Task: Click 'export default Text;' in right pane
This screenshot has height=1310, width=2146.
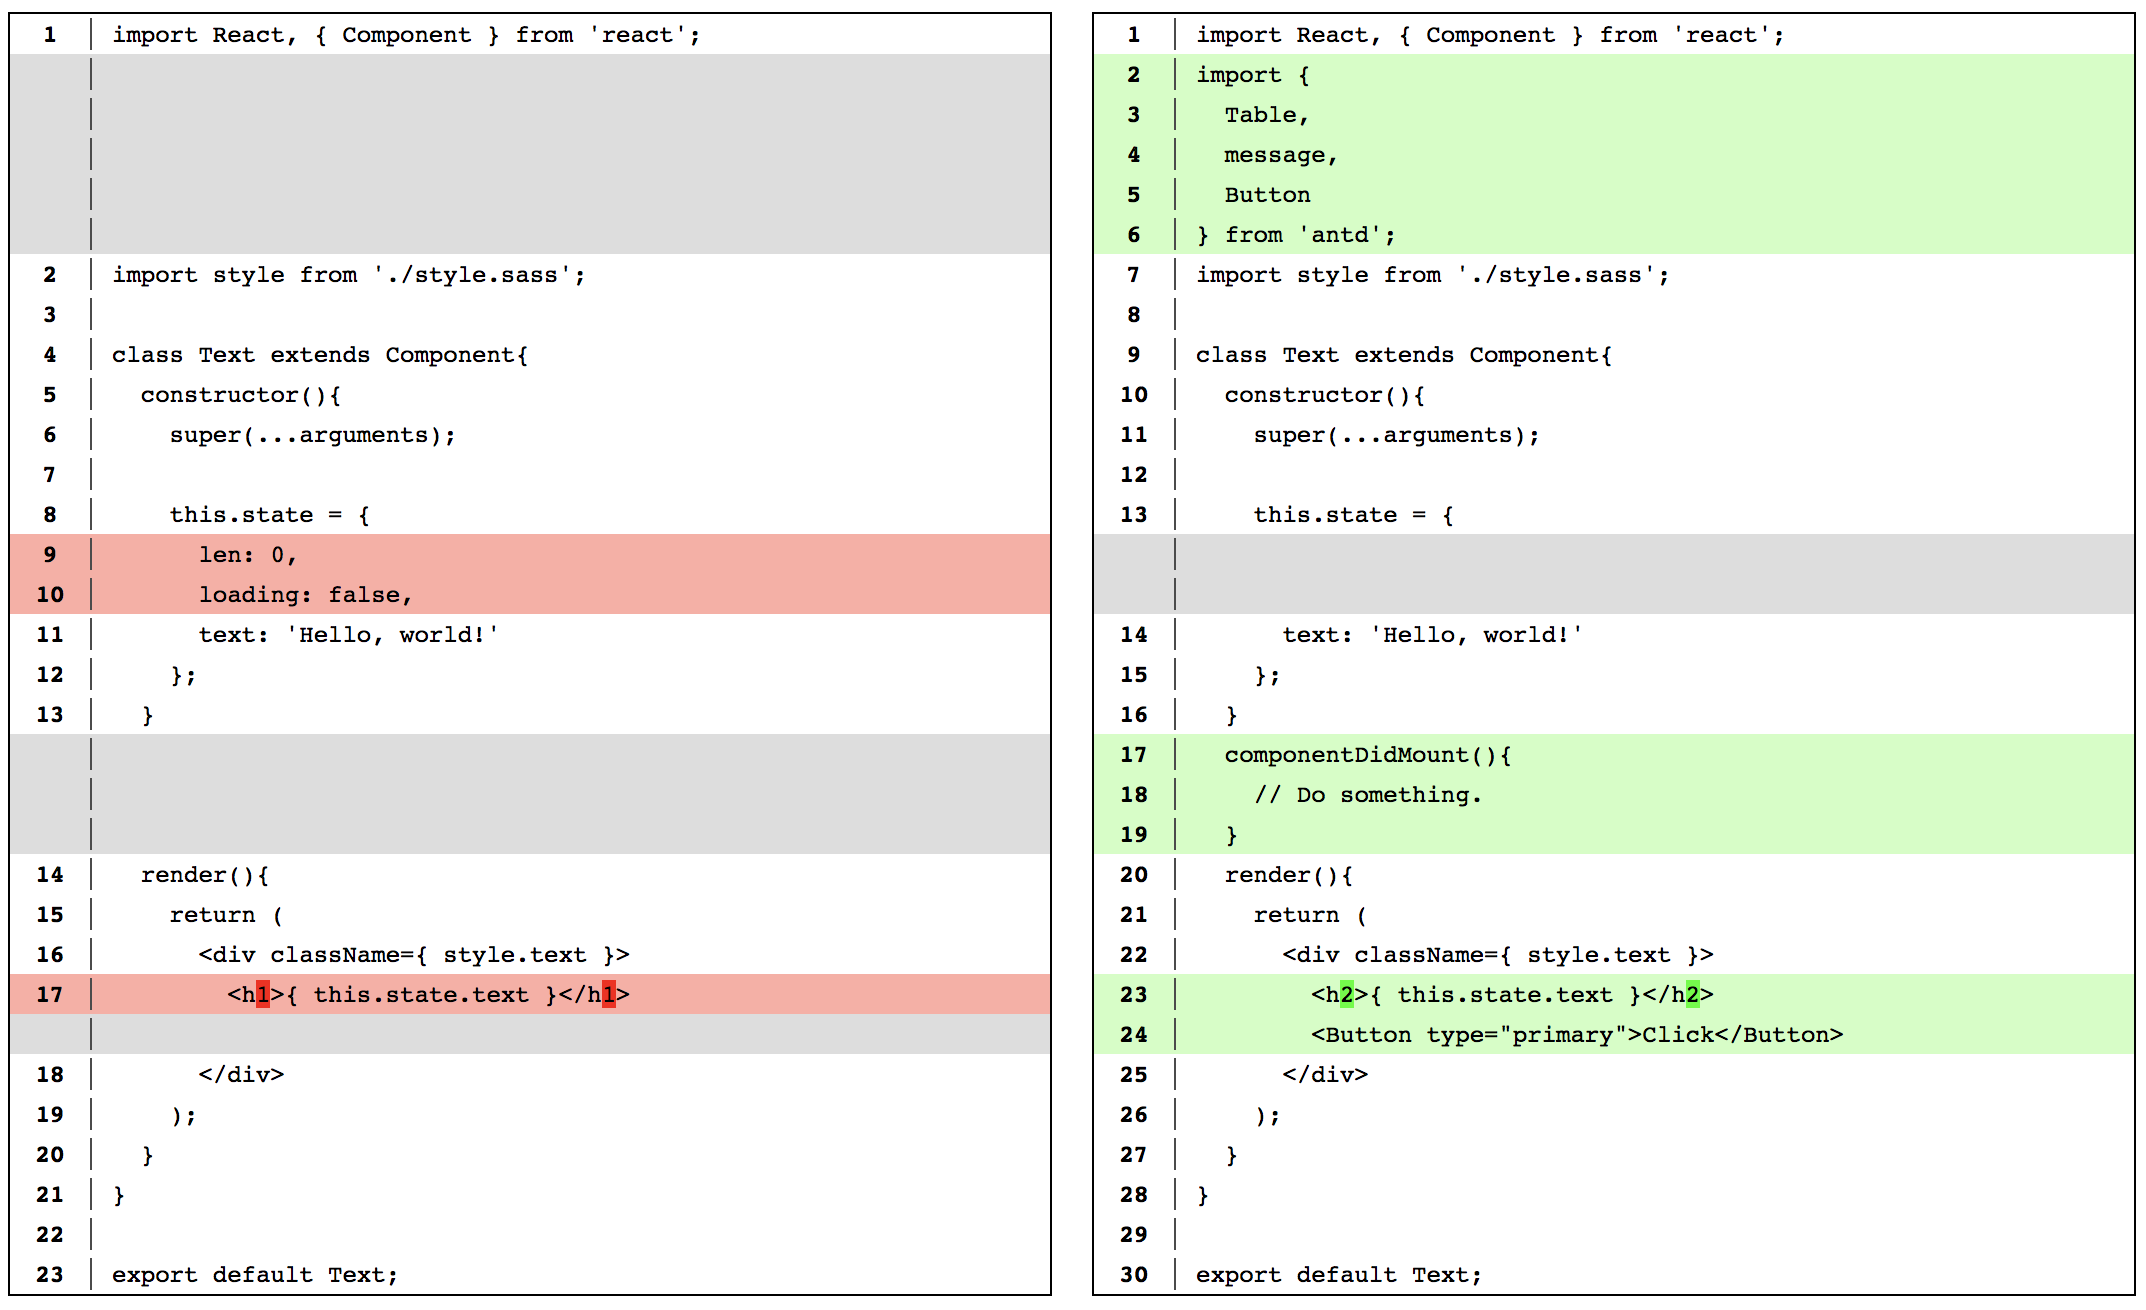Action: pos(1338,1275)
